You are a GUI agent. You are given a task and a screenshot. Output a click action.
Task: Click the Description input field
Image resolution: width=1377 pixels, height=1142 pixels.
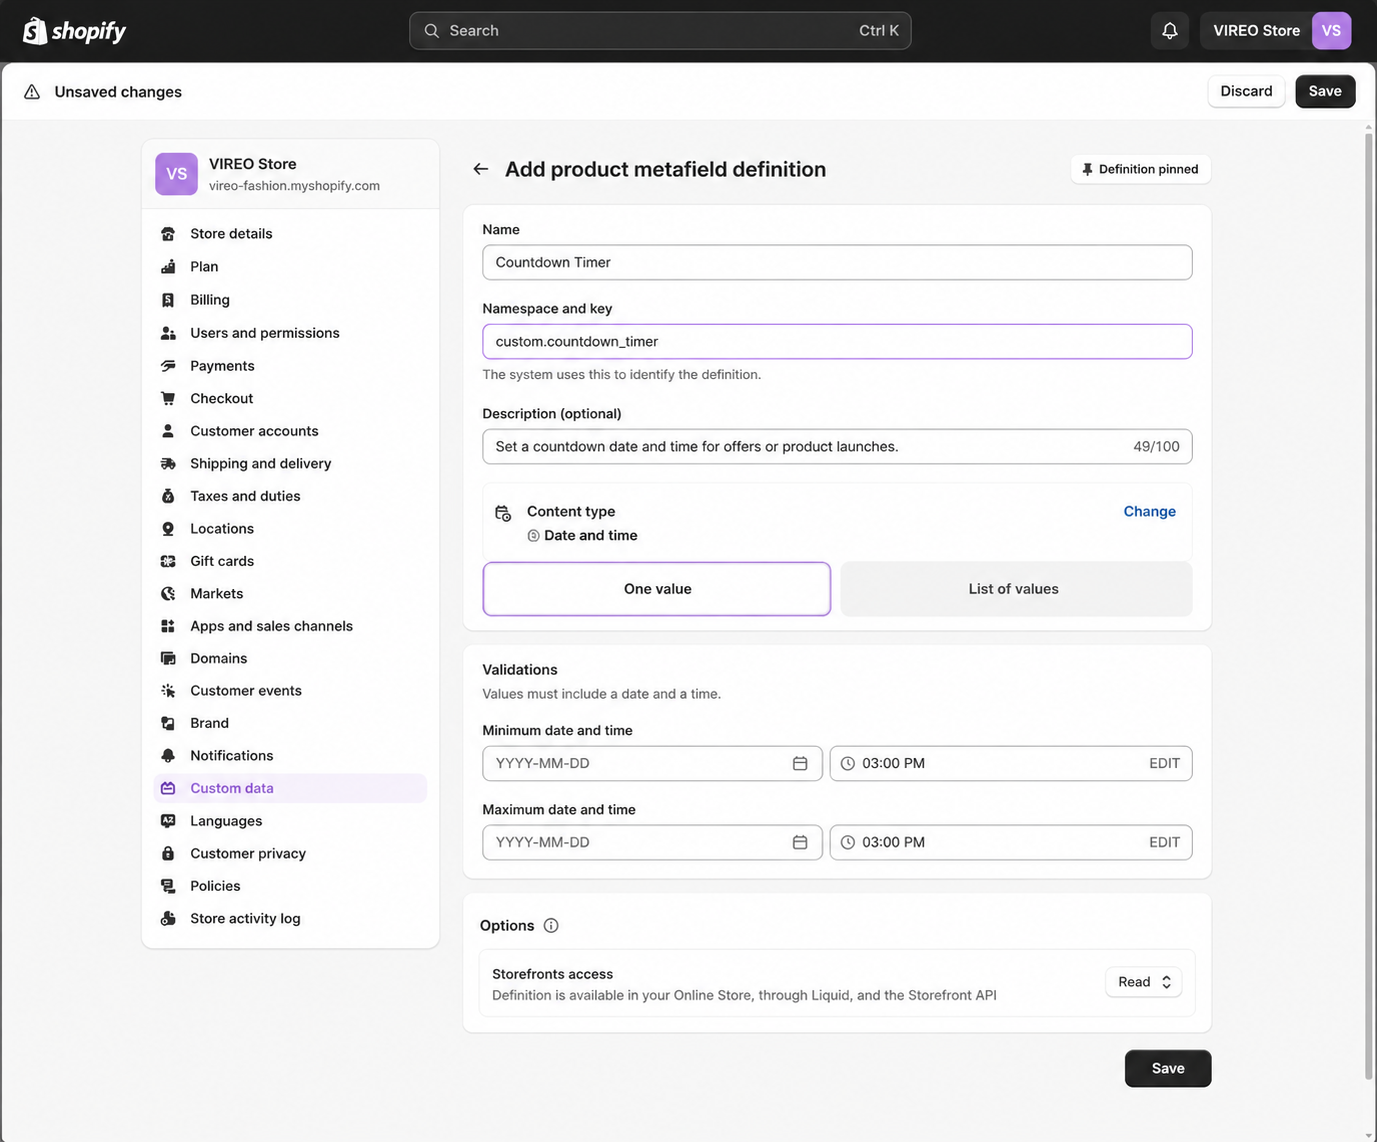[837, 446]
